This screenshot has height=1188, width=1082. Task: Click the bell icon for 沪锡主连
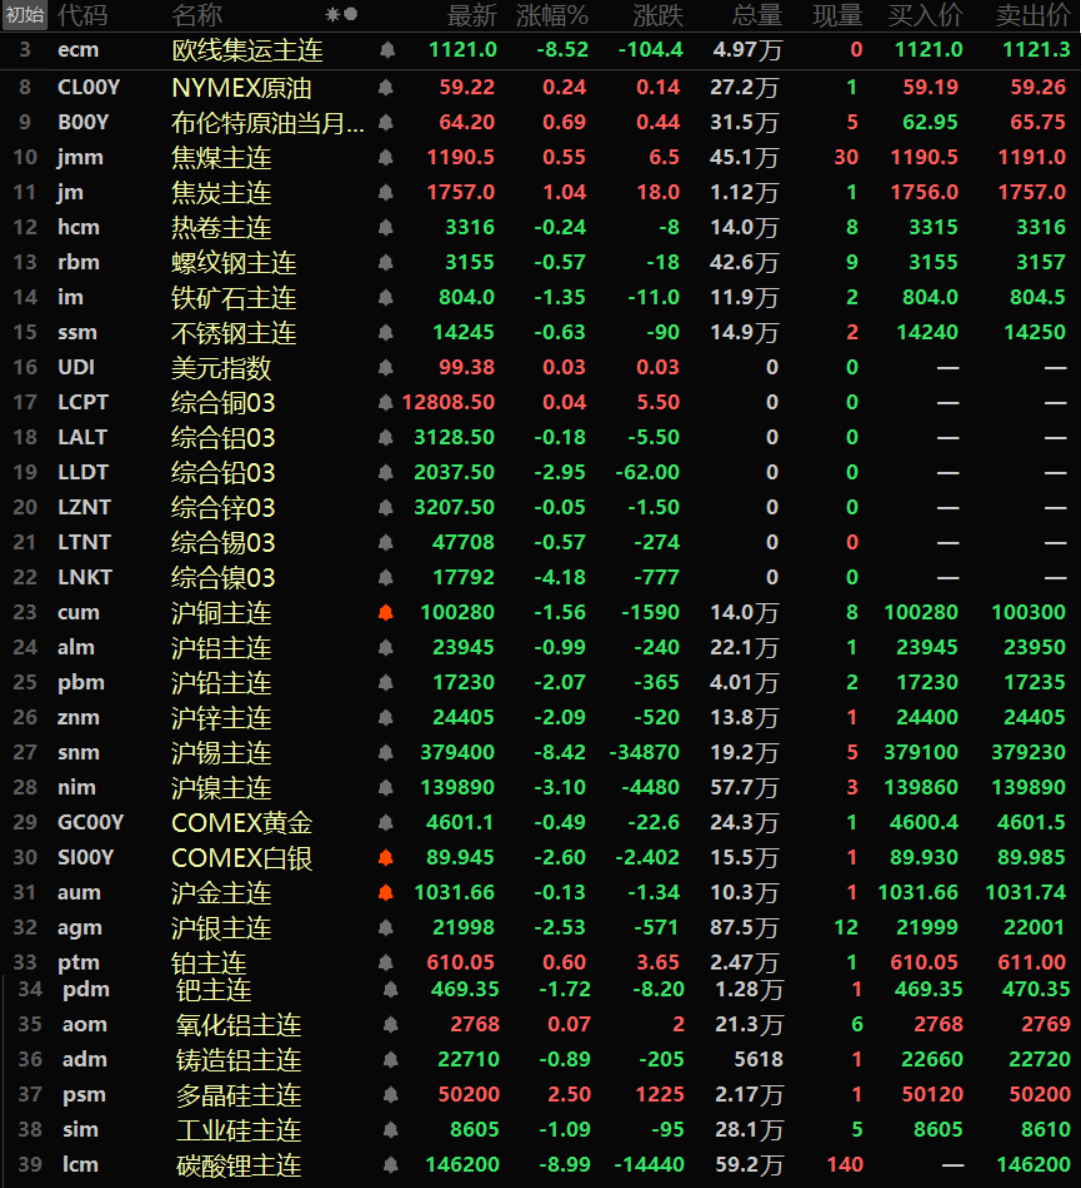tap(386, 753)
